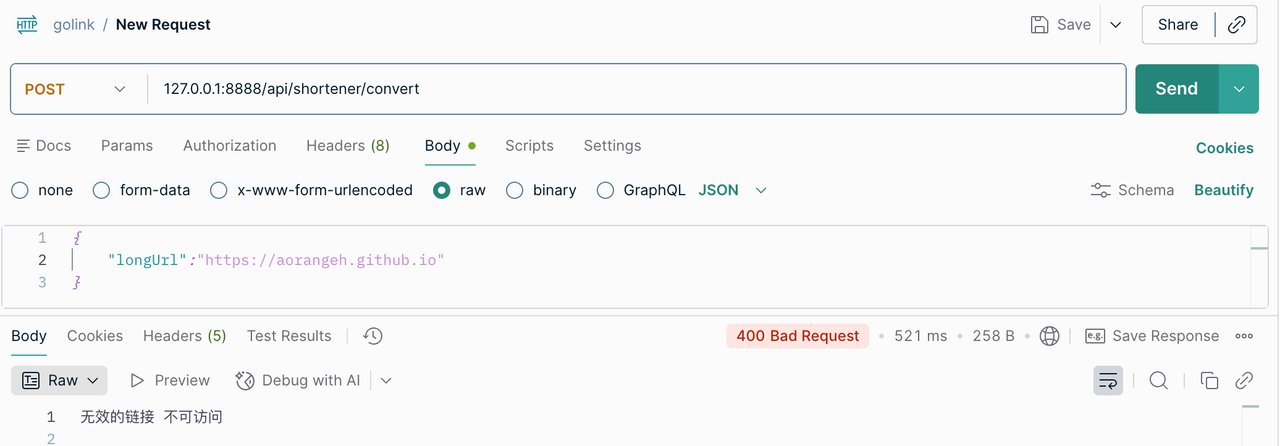Click the Preview response button
The height and width of the screenshot is (446, 1280).
[x=170, y=380]
